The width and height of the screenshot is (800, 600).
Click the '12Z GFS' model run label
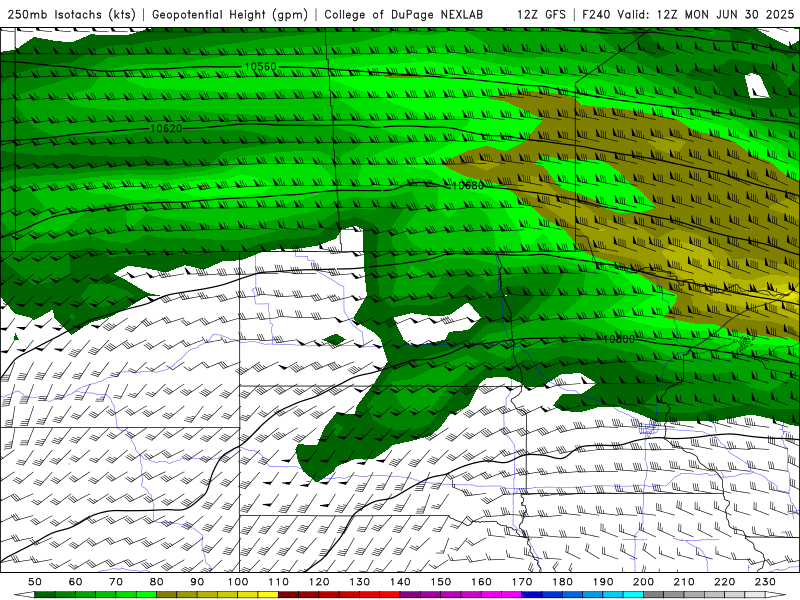(x=541, y=14)
